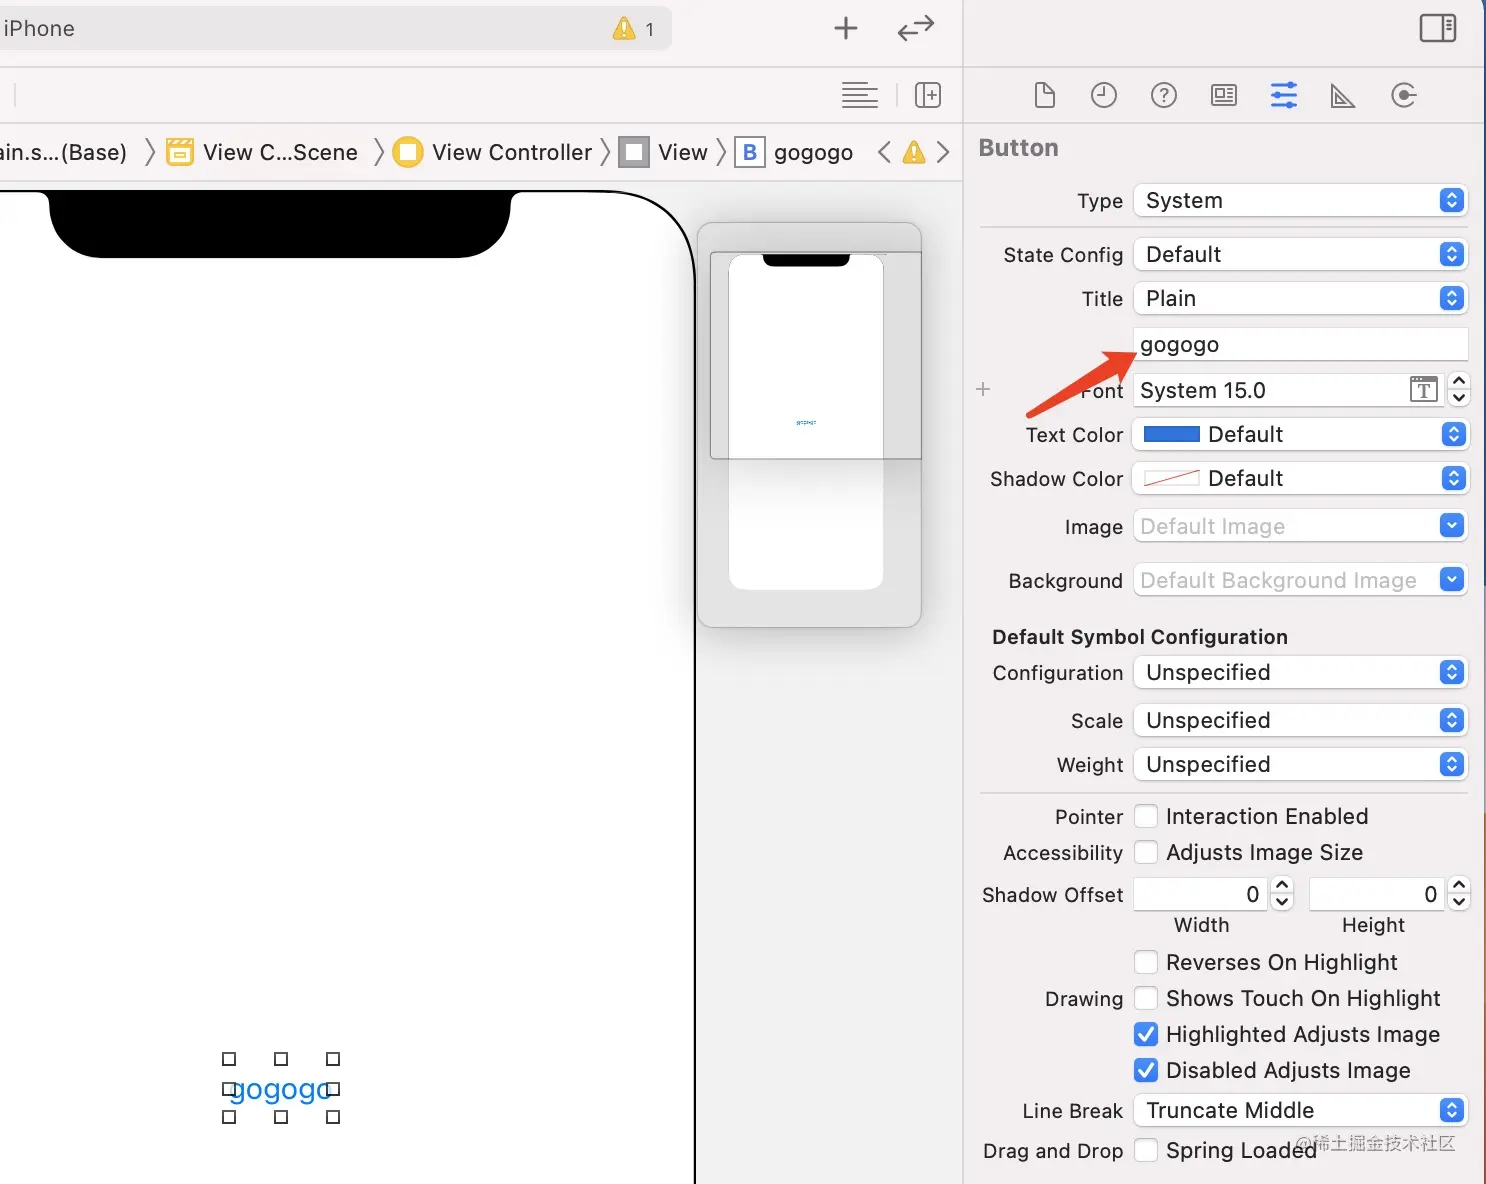
Task: Click the View Controller Scene storyboard icon
Action: click(x=180, y=152)
